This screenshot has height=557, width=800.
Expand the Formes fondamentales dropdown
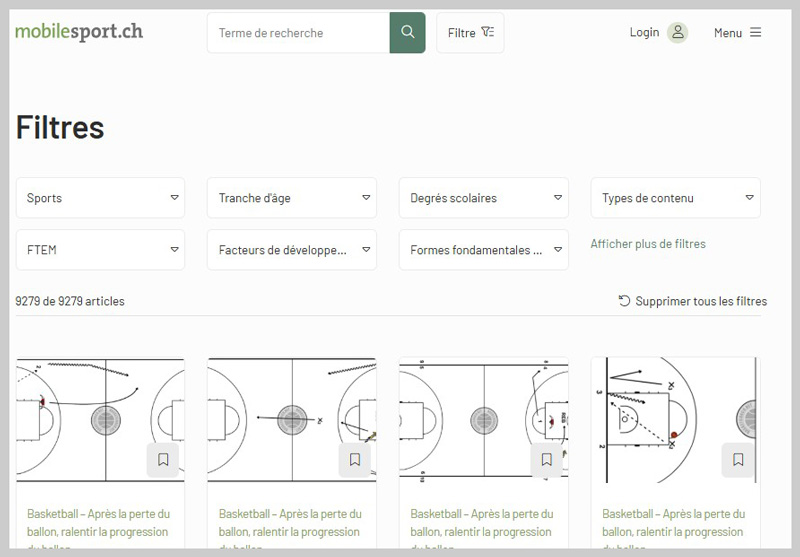[x=484, y=250]
